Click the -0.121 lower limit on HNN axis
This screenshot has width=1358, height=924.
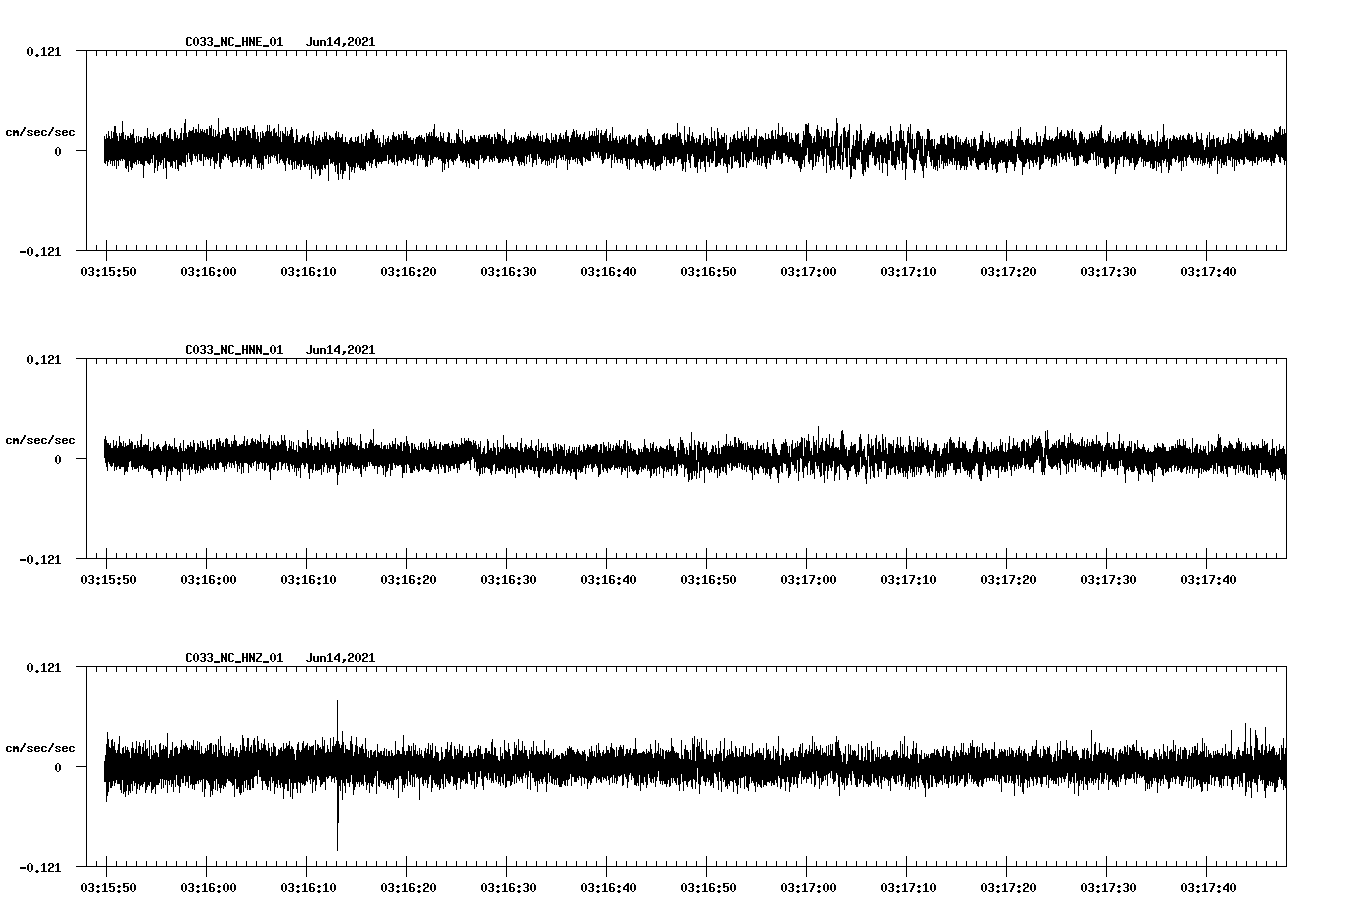(40, 559)
